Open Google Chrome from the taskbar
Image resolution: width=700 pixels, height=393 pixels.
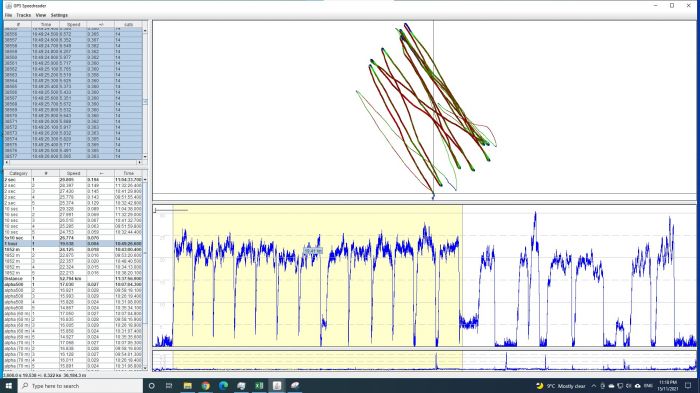click(205, 385)
